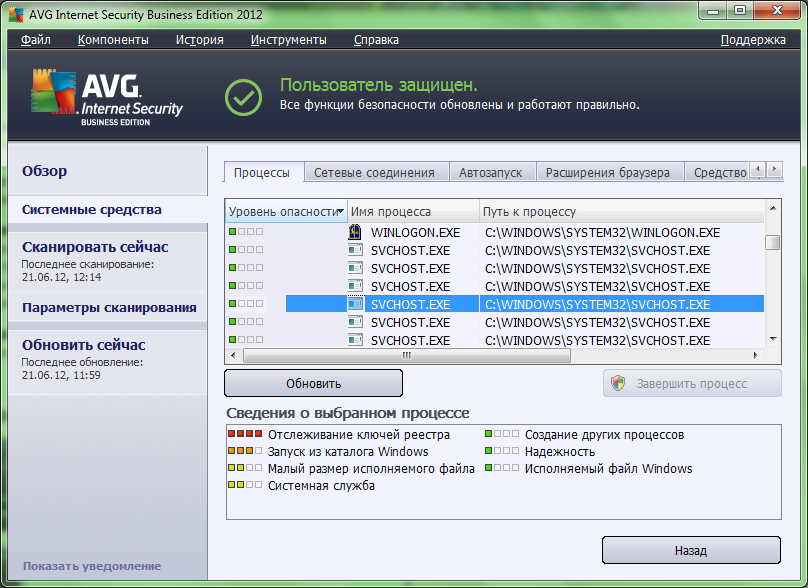Image resolution: width=808 pixels, height=588 pixels.
Task: Click the horizontal scrollbar left arrow
Action: click(x=234, y=355)
